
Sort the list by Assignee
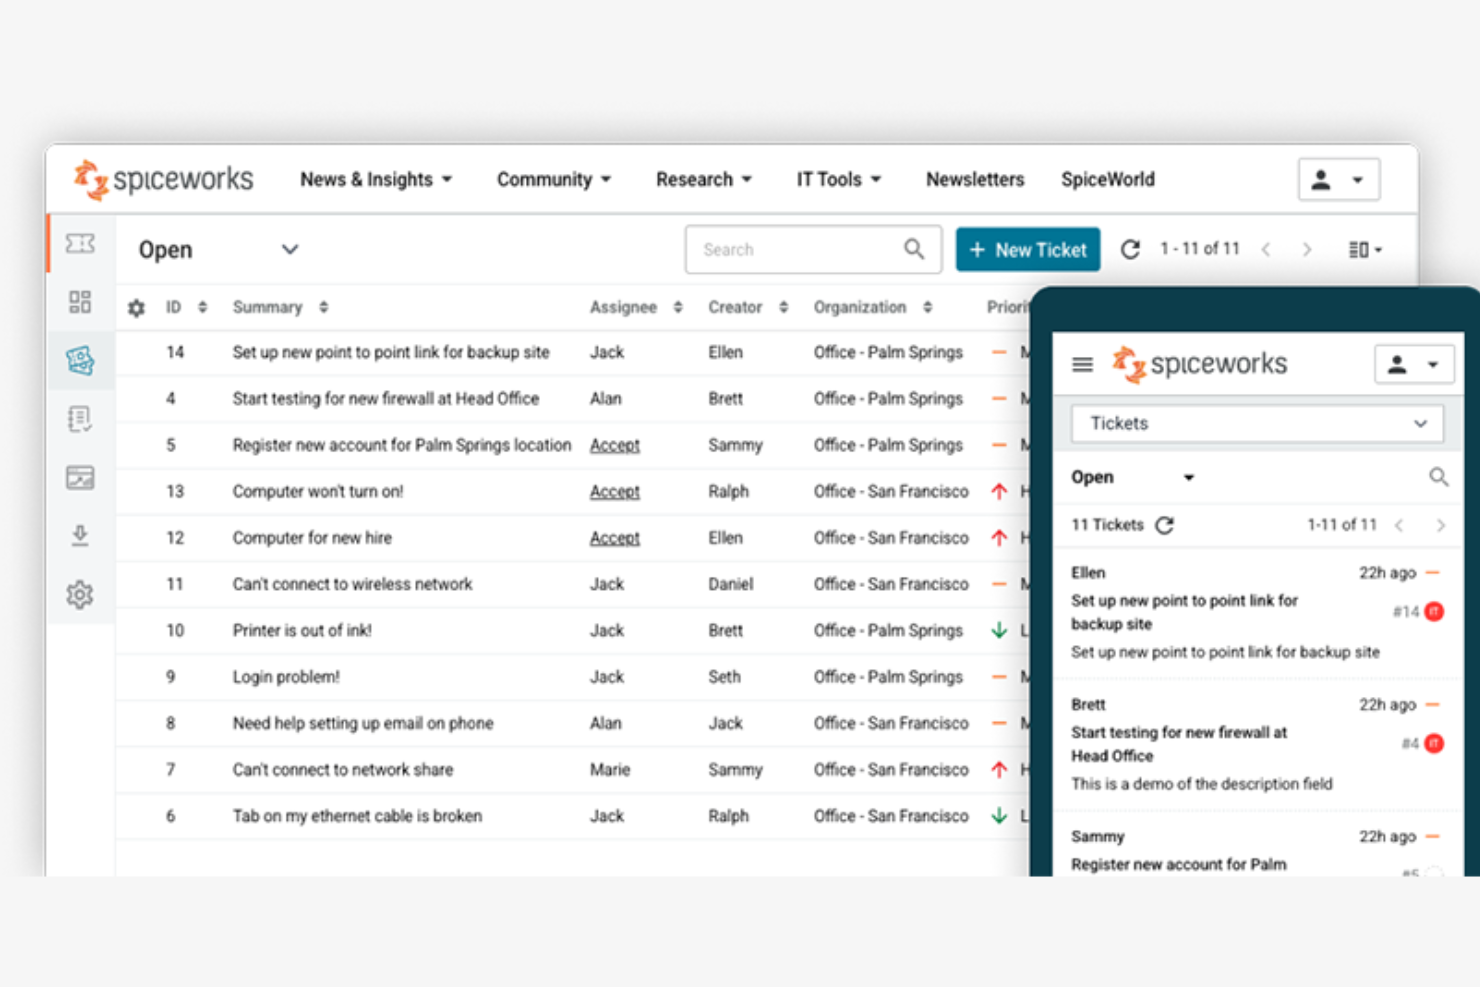coord(678,307)
